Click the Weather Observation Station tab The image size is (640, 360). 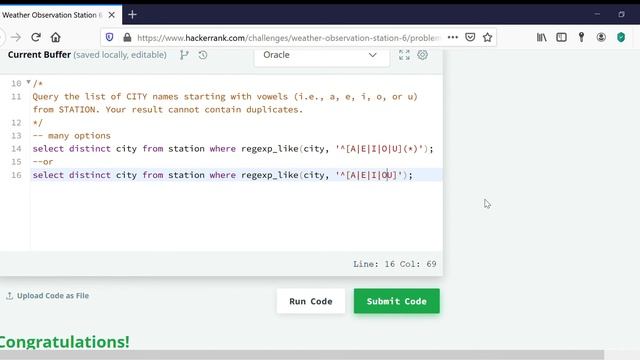pyautogui.click(x=51, y=15)
